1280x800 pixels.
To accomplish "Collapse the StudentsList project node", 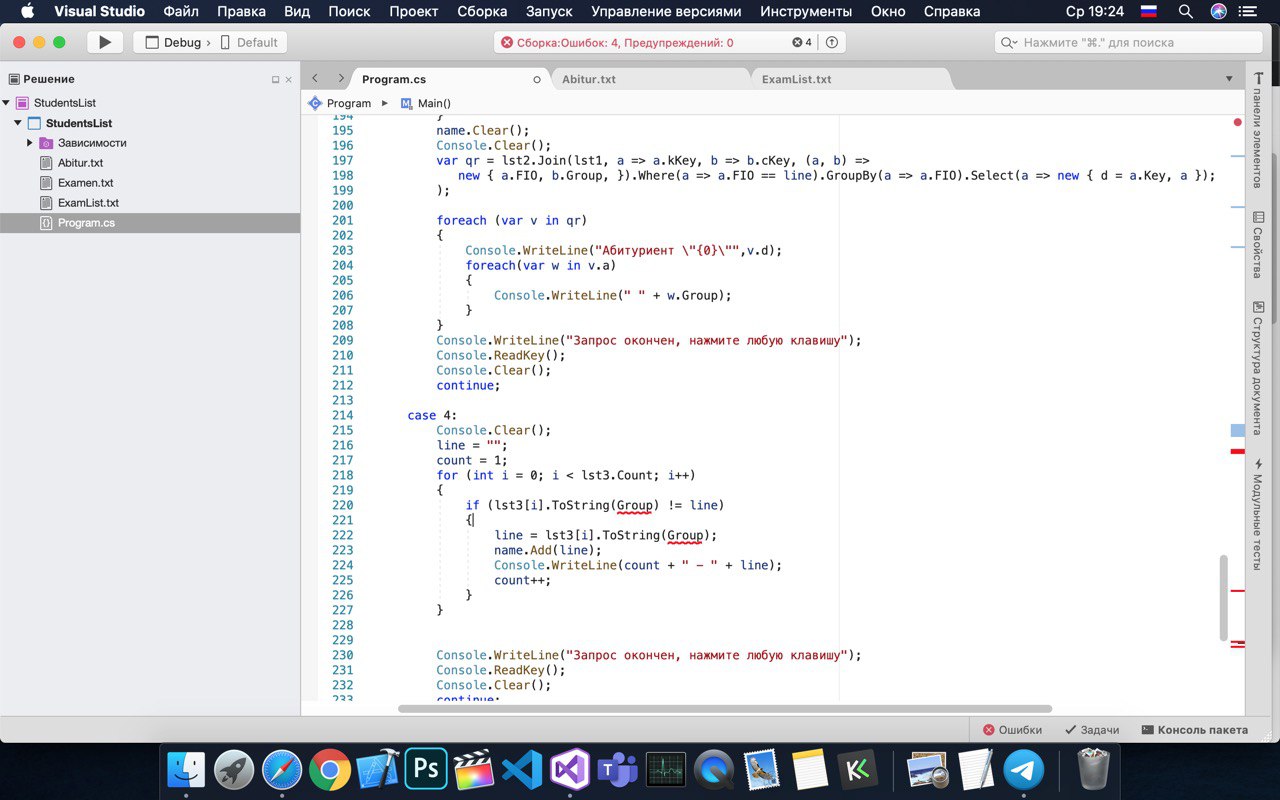I will point(18,123).
